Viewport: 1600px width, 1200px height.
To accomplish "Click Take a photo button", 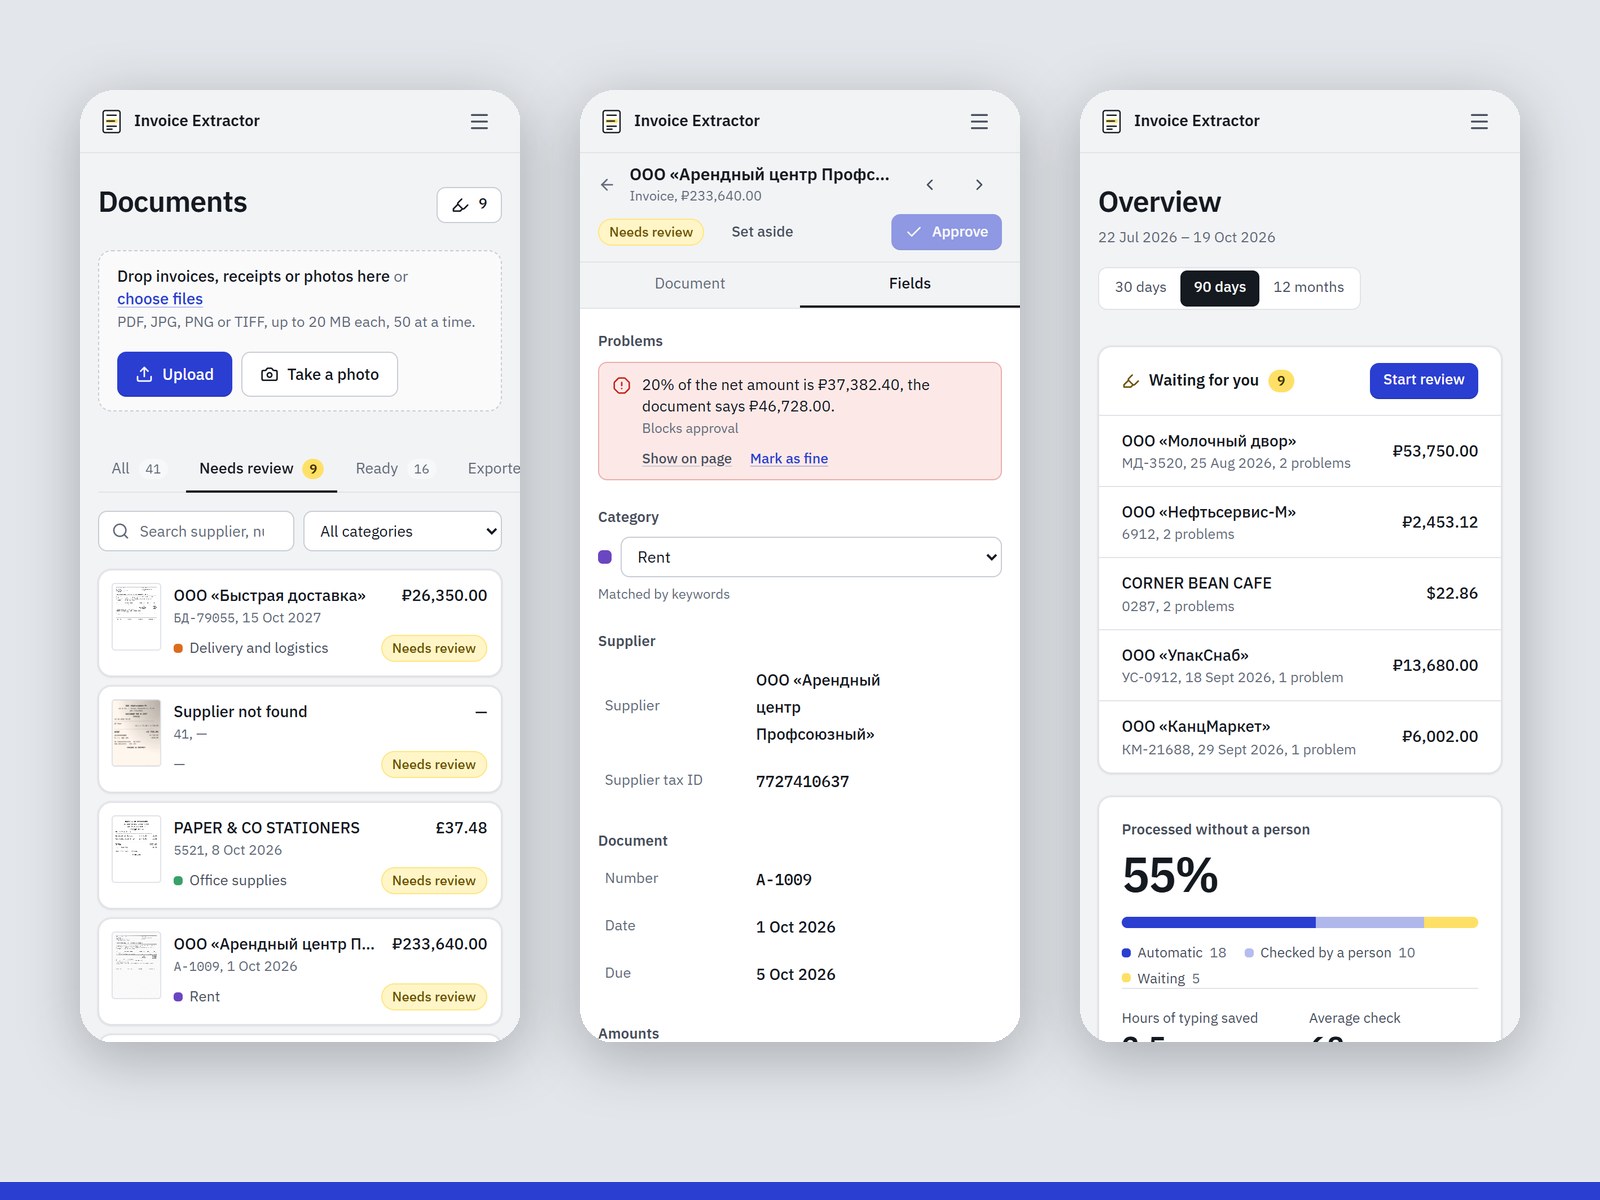I will 320,374.
